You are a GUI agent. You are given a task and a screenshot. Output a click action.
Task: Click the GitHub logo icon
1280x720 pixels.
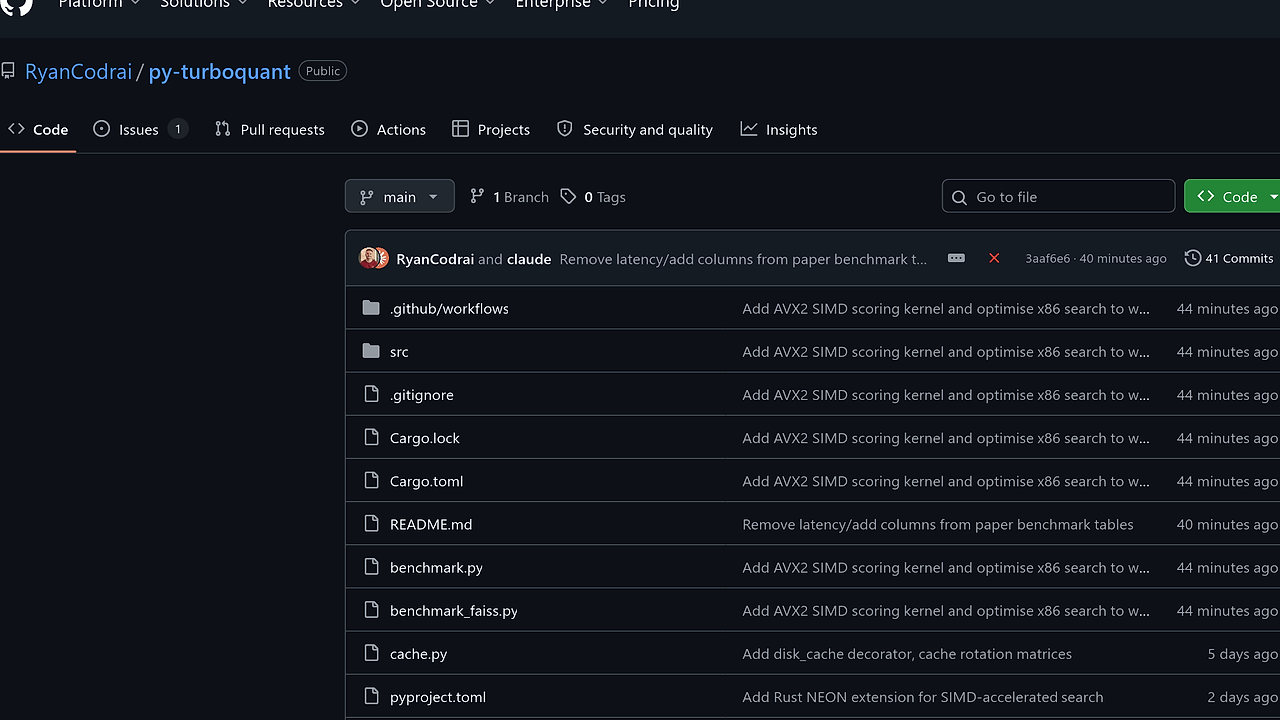(16, 5)
